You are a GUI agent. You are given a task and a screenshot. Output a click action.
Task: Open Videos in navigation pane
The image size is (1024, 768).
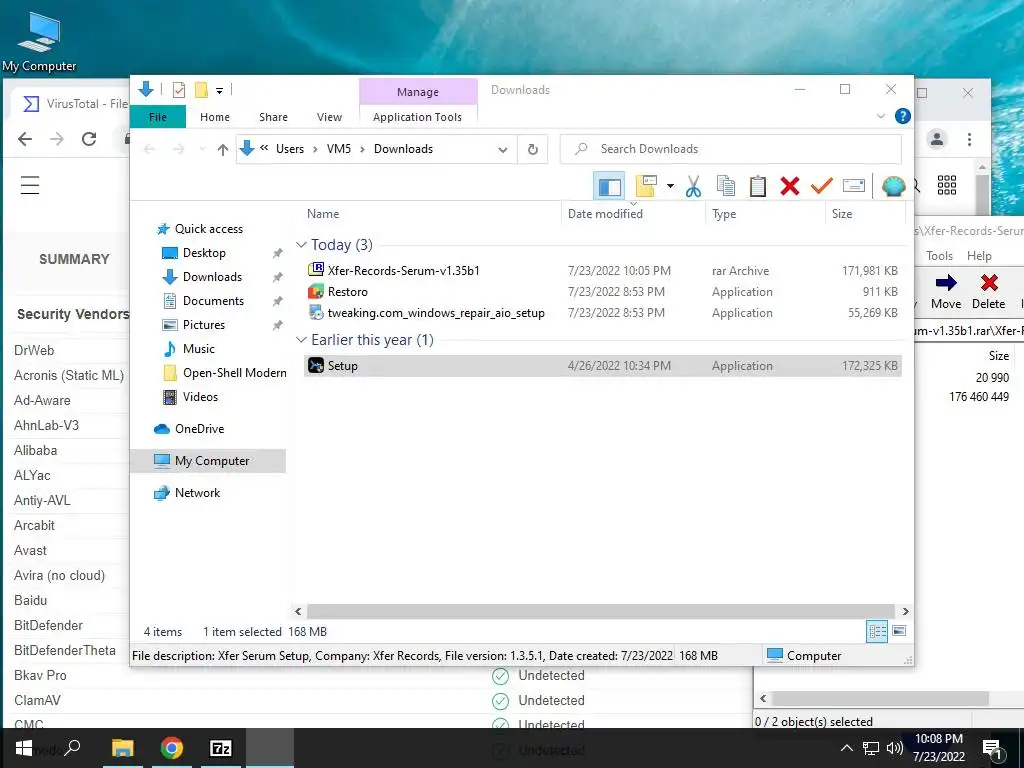[x=200, y=397]
